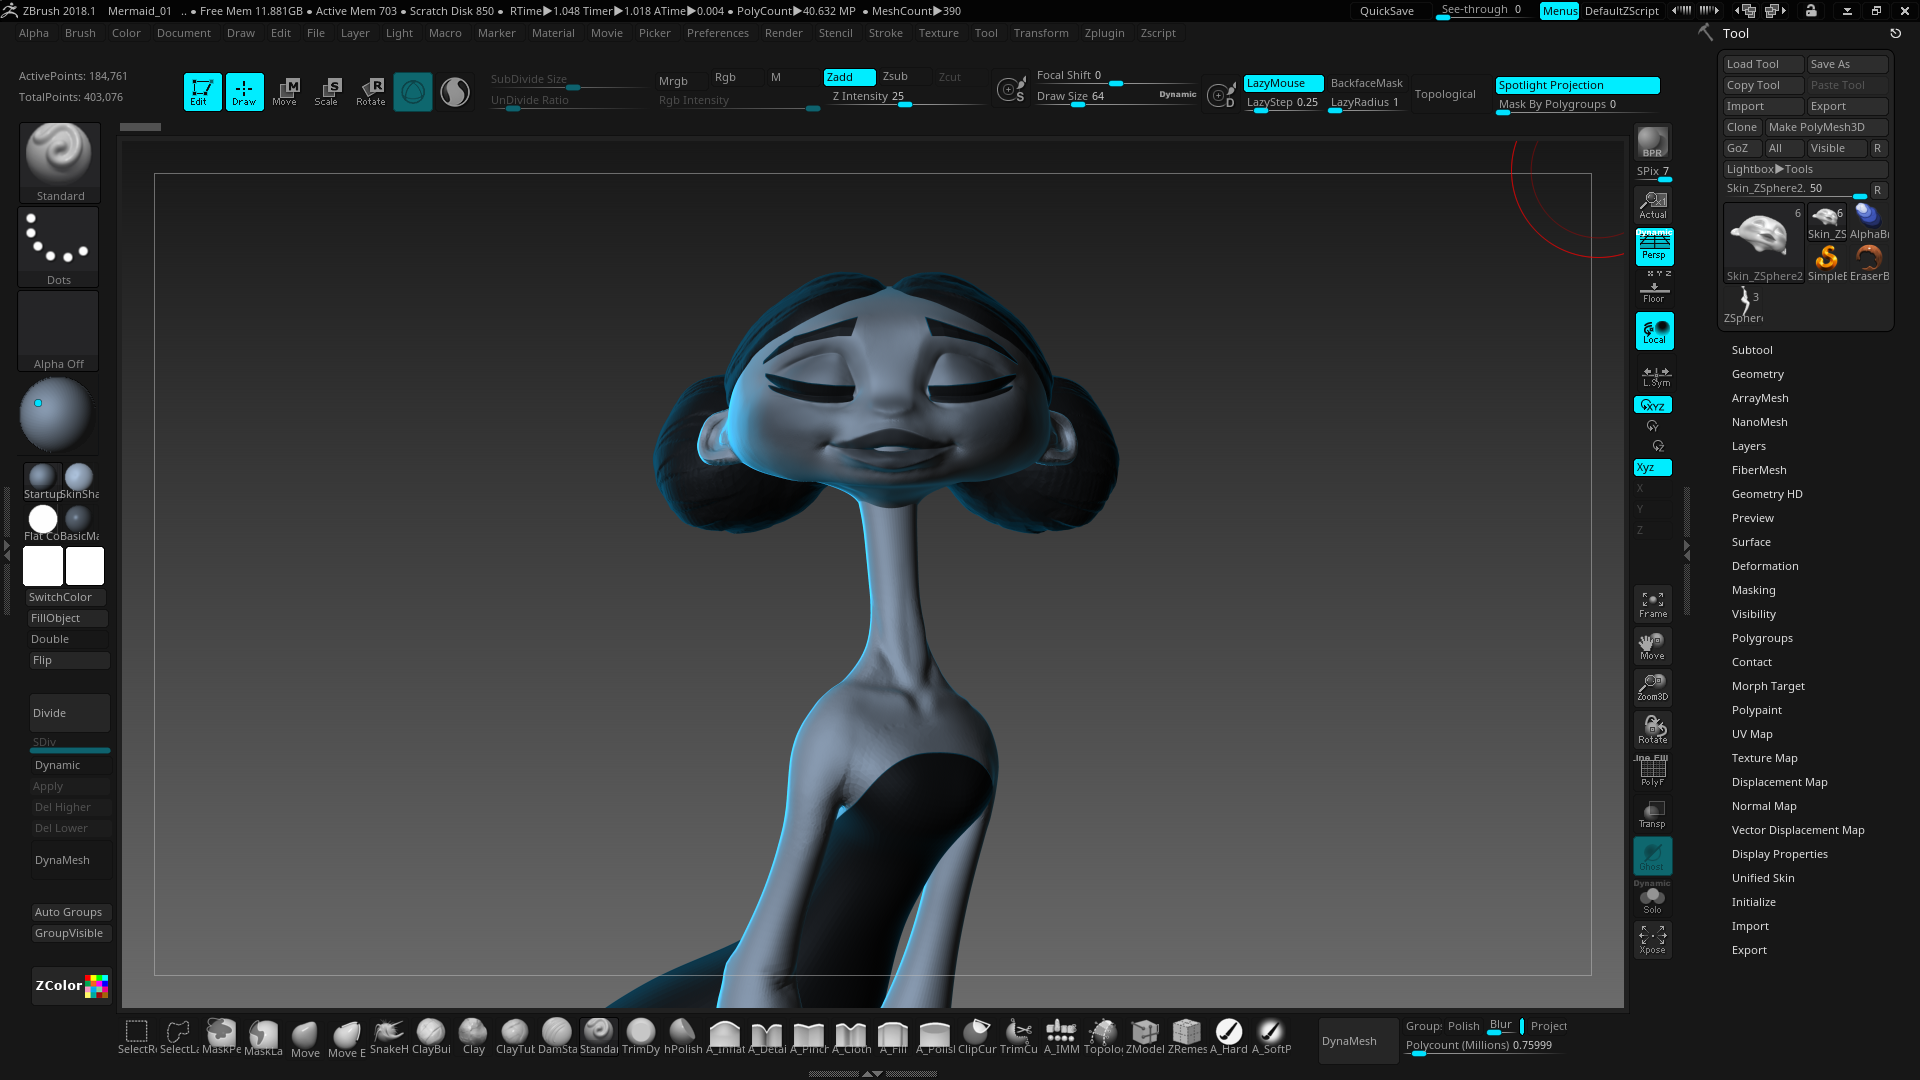Click the Move canvas navigation icon
The width and height of the screenshot is (1920, 1080).
click(x=1653, y=646)
